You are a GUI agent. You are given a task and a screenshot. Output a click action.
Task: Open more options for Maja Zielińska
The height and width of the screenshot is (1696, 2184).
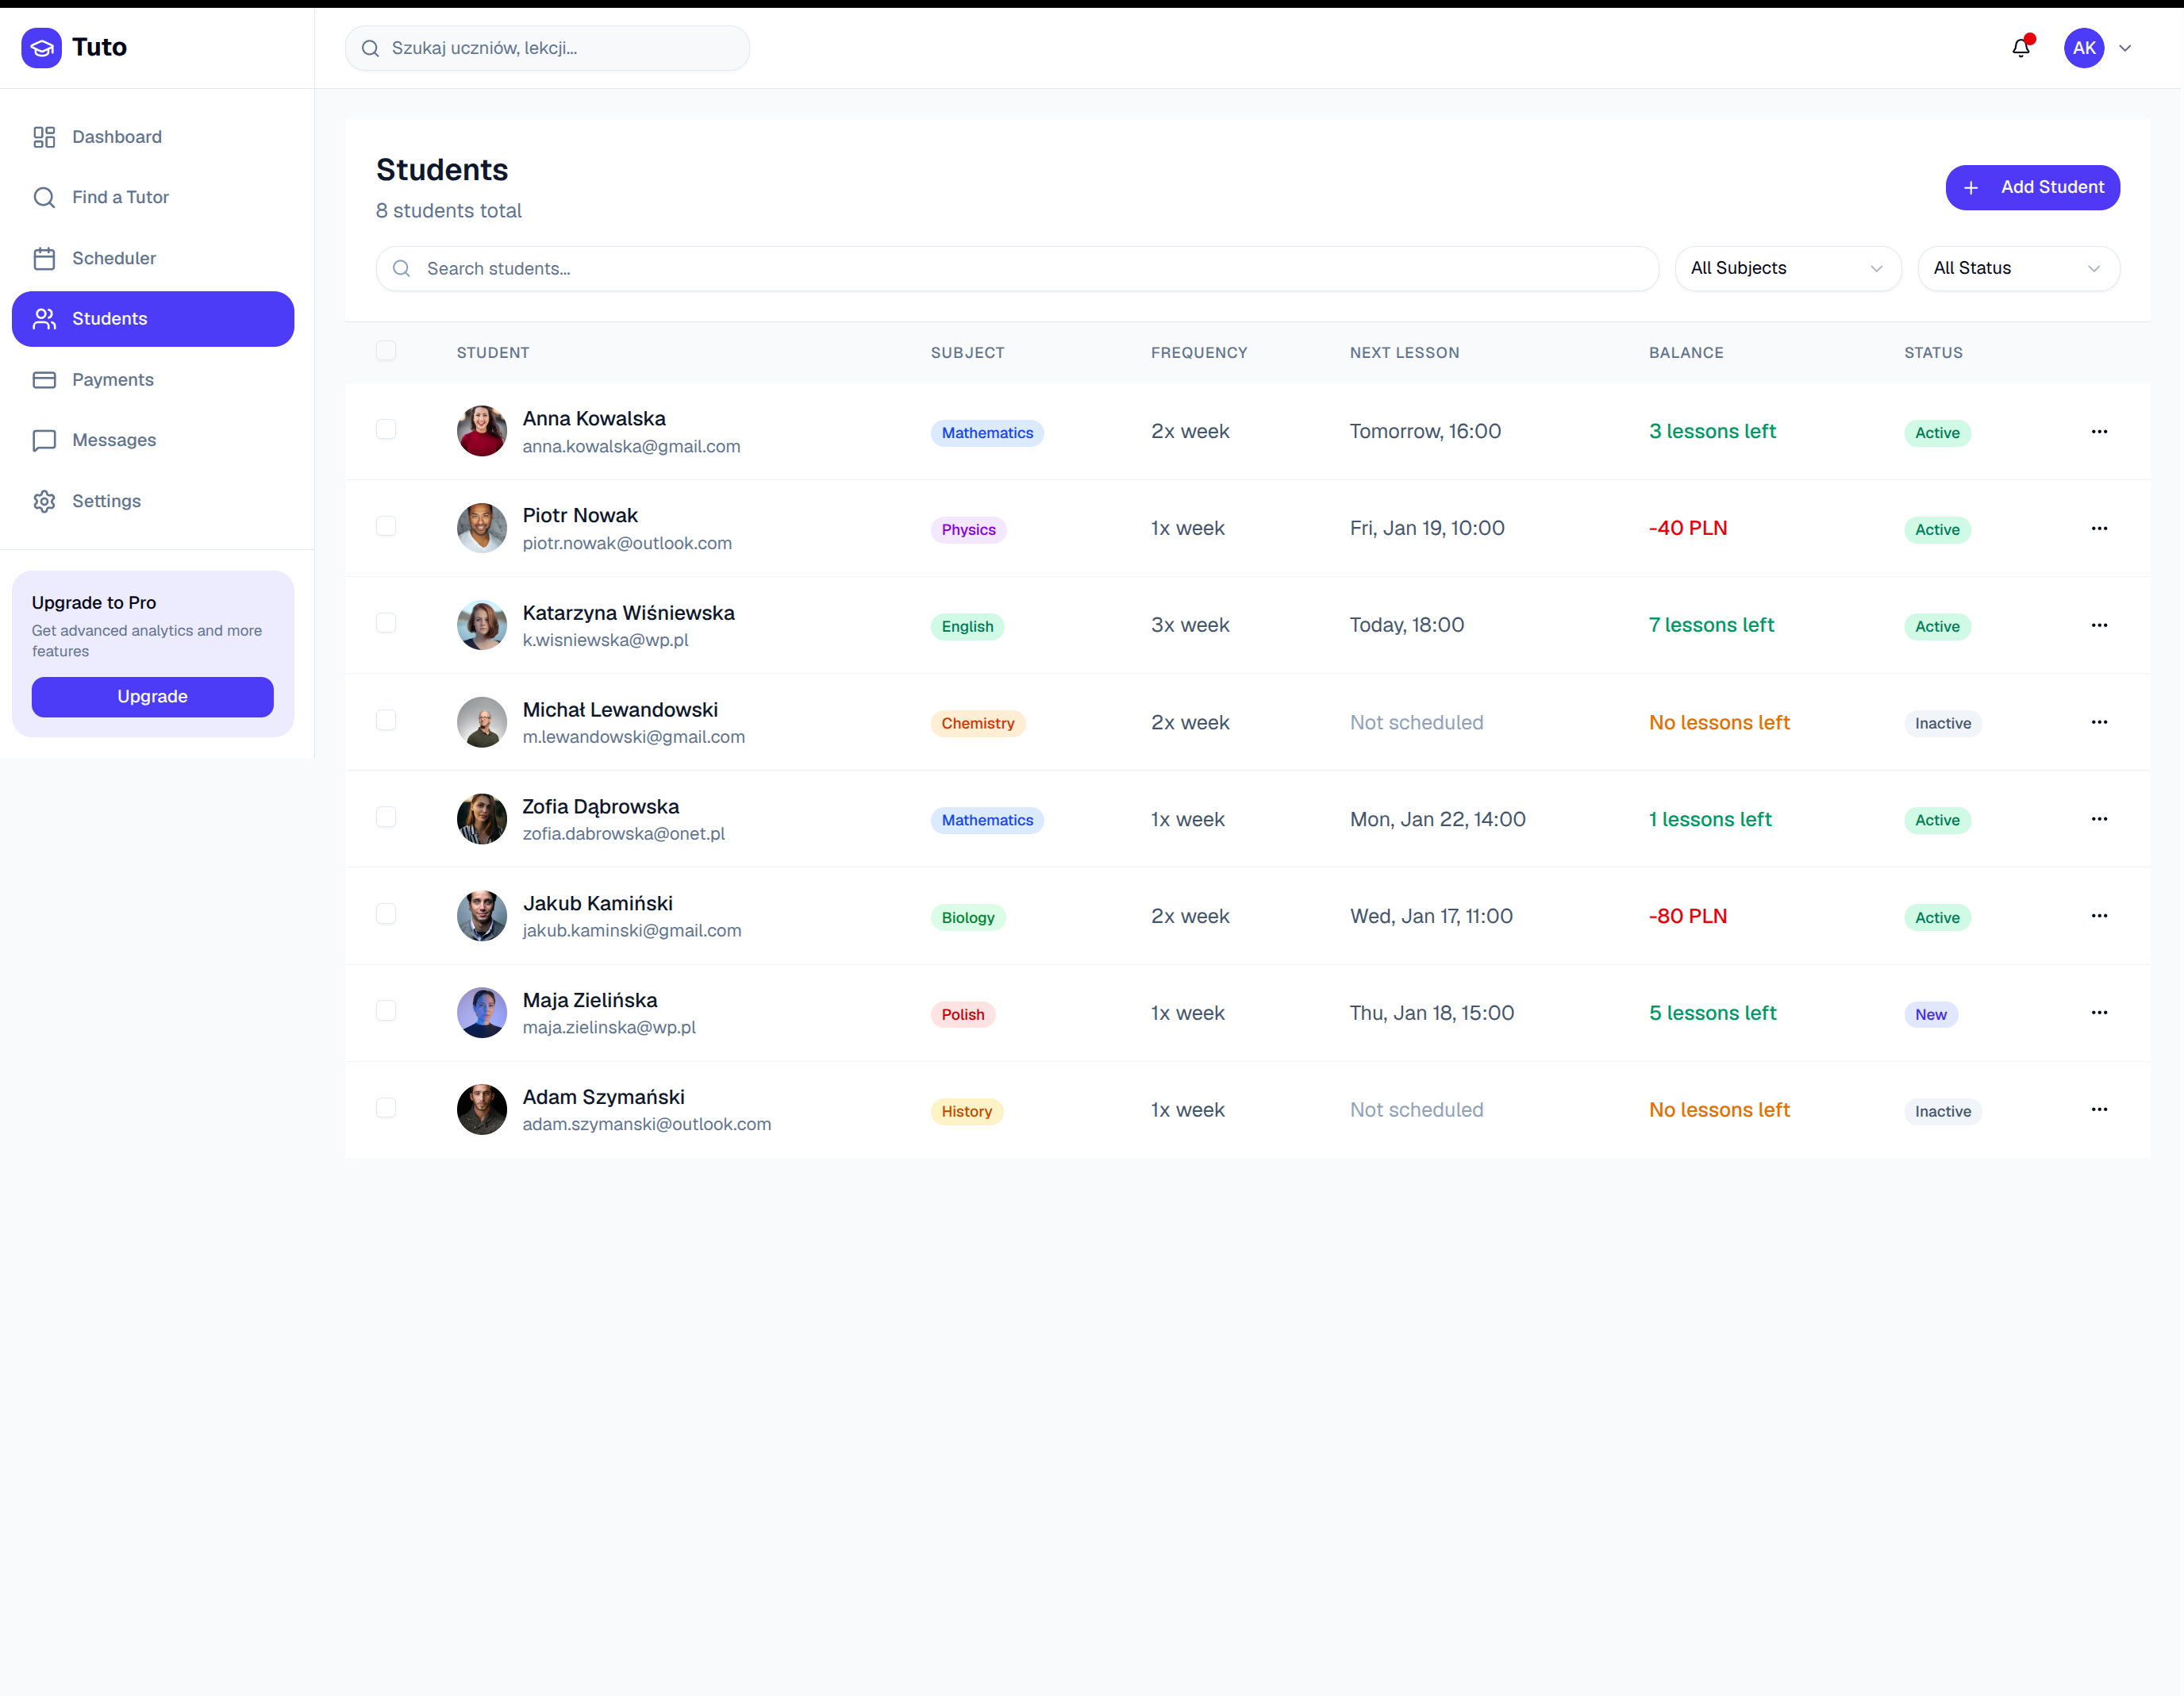click(x=2099, y=1013)
